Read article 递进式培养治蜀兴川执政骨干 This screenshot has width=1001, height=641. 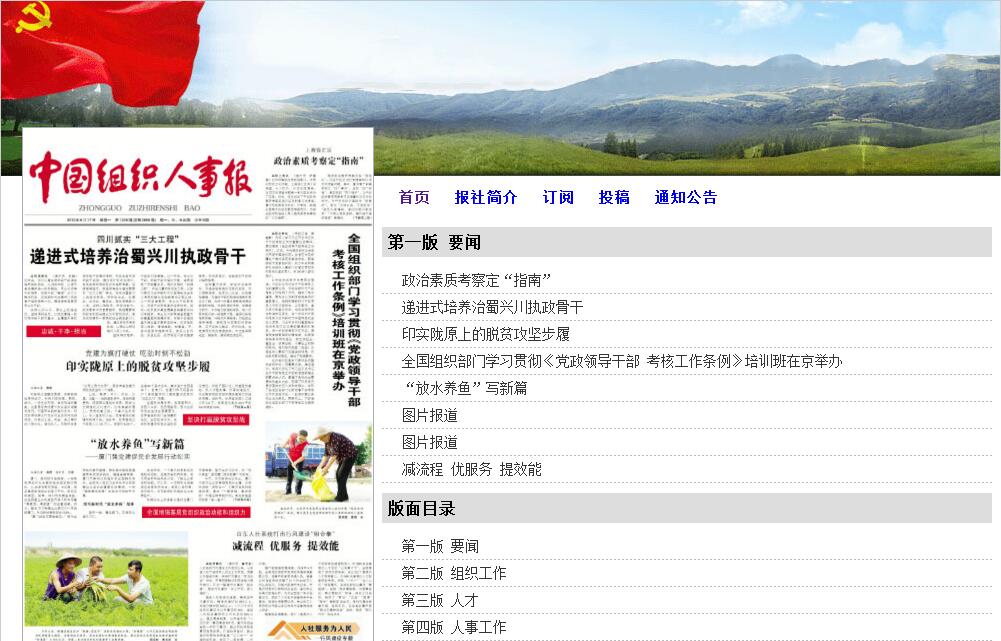click(x=492, y=307)
